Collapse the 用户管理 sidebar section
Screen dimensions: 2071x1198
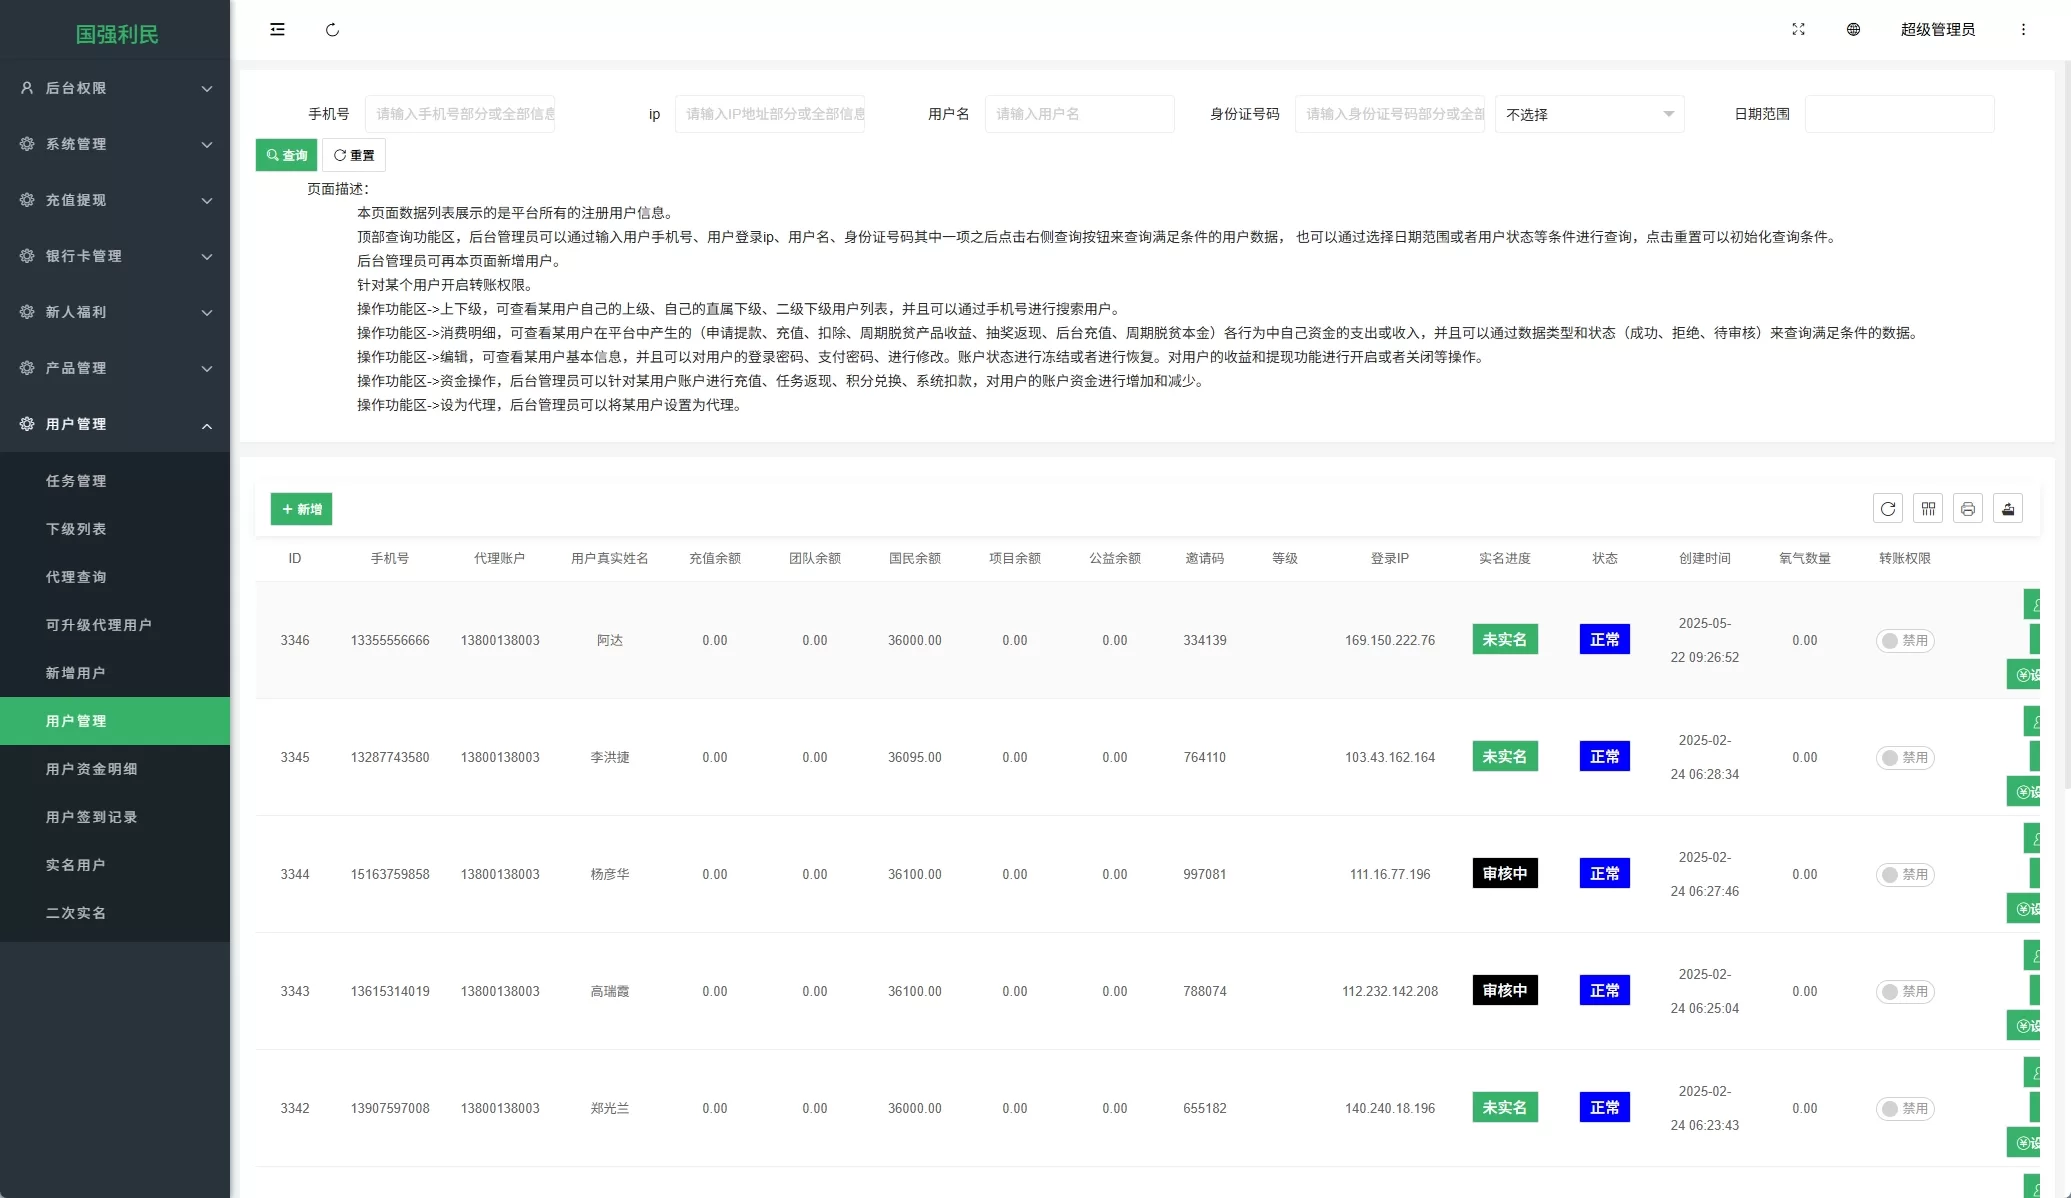click(115, 424)
